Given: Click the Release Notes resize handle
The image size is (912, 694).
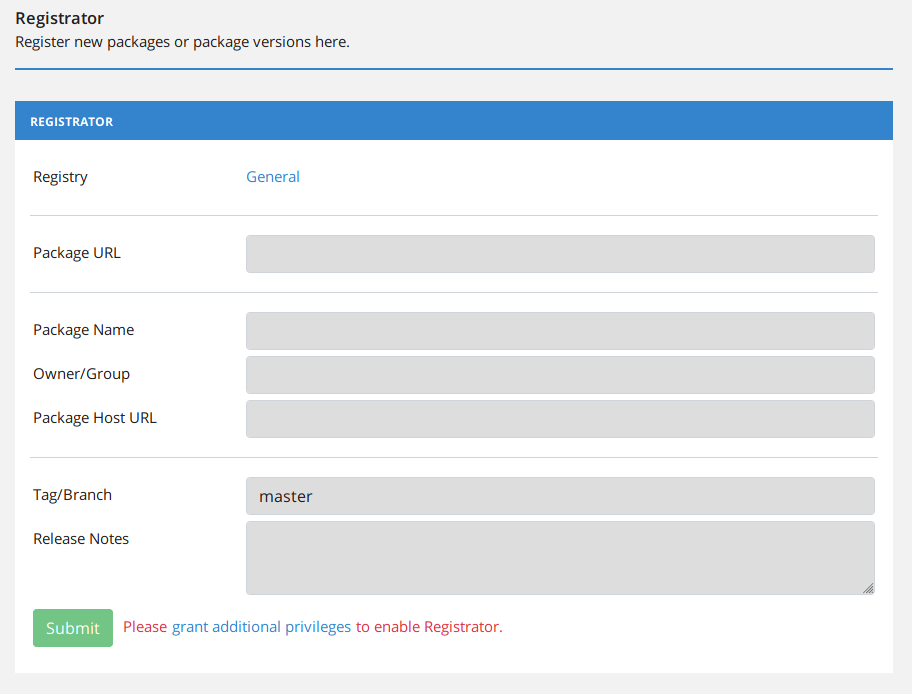Looking at the screenshot, I should coord(869,589).
